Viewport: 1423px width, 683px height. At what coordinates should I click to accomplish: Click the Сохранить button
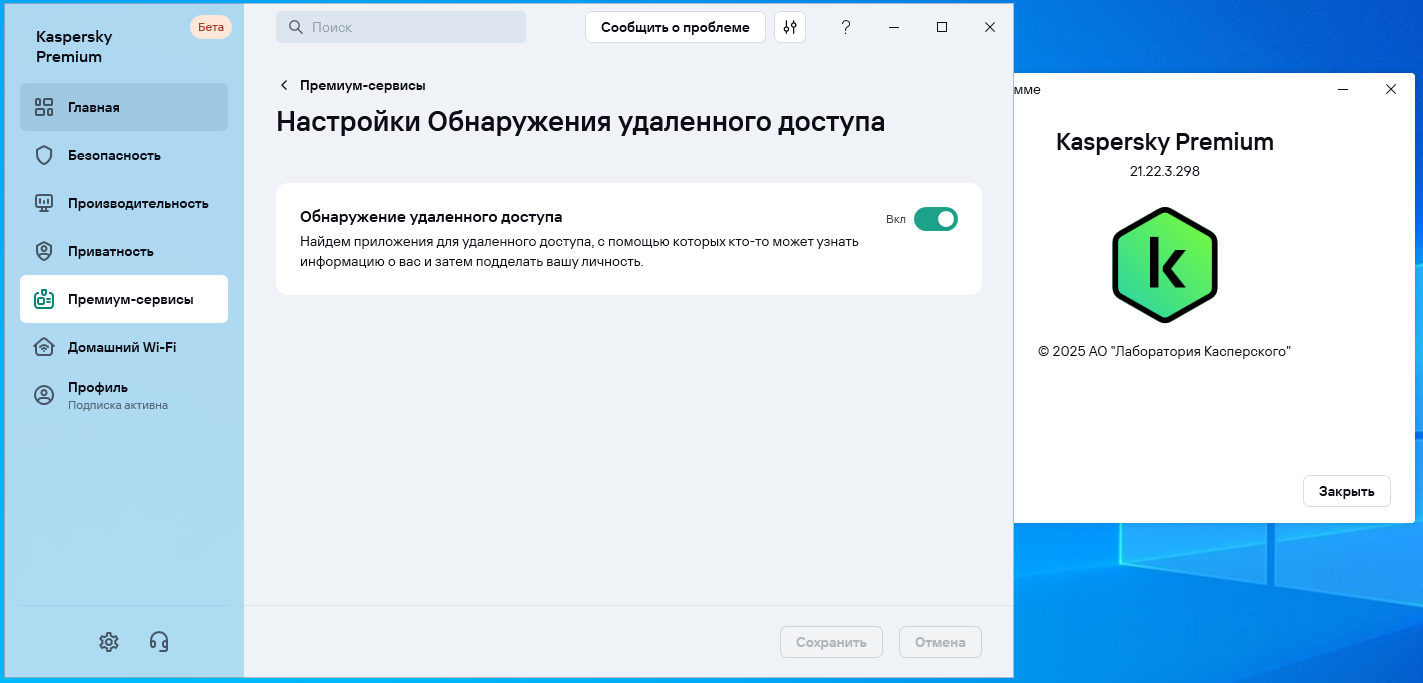[831, 642]
